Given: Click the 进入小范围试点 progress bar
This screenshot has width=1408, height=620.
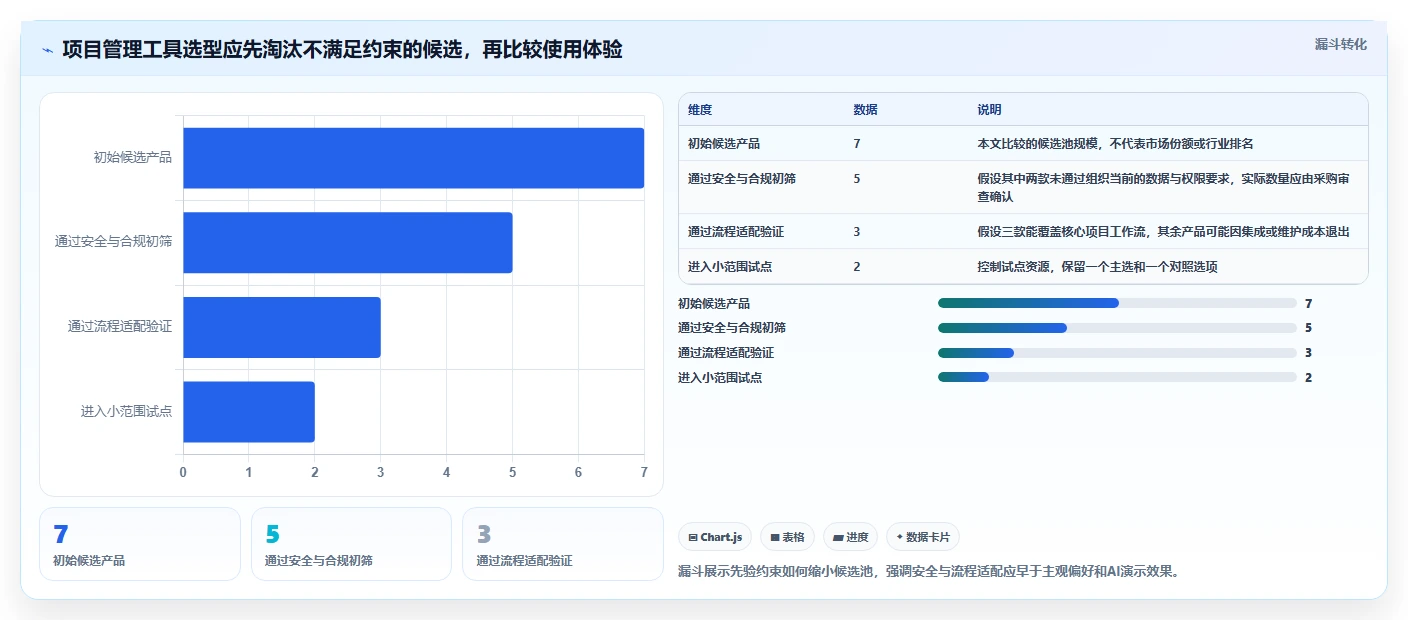Looking at the screenshot, I should coord(1117,377).
